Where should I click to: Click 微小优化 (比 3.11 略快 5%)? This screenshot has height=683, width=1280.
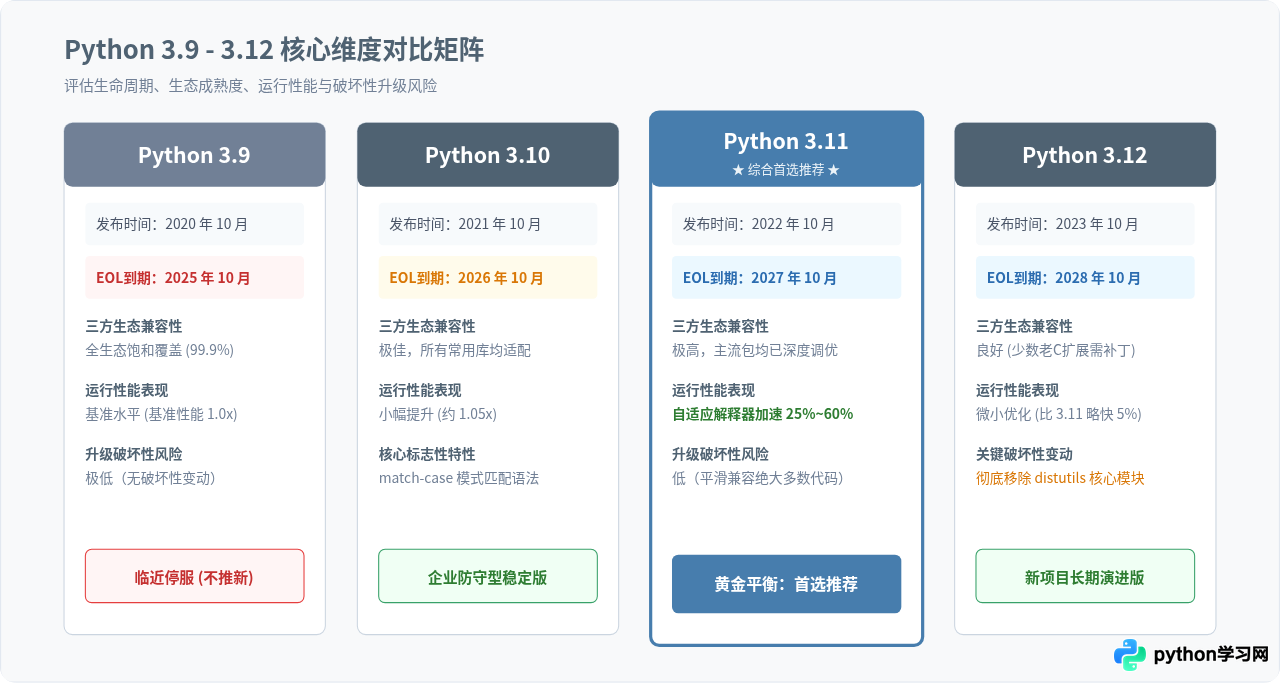1059,414
